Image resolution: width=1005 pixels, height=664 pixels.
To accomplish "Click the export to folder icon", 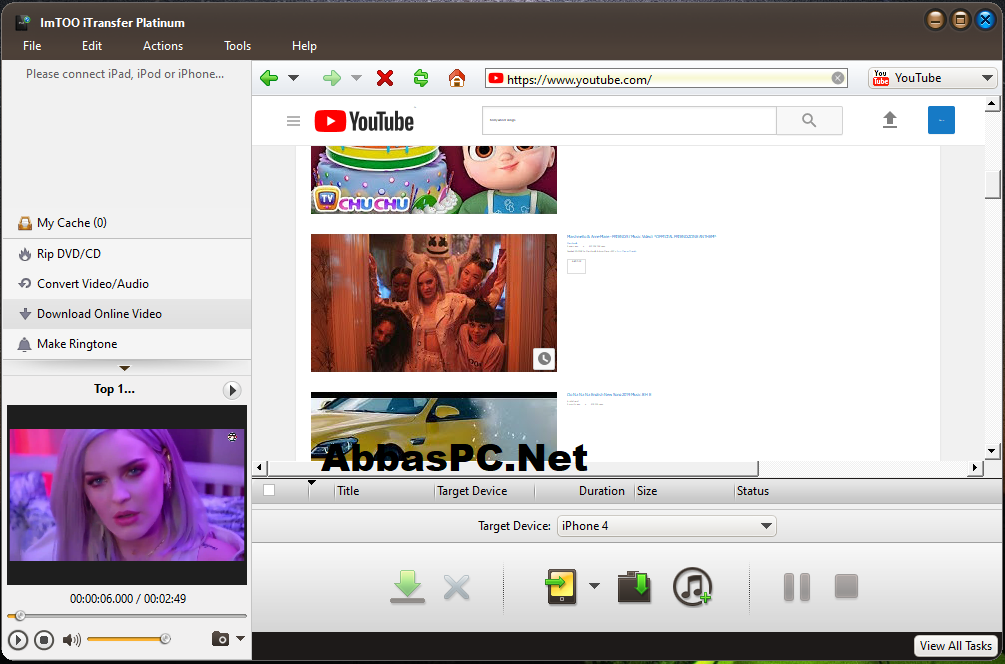I will (635, 587).
